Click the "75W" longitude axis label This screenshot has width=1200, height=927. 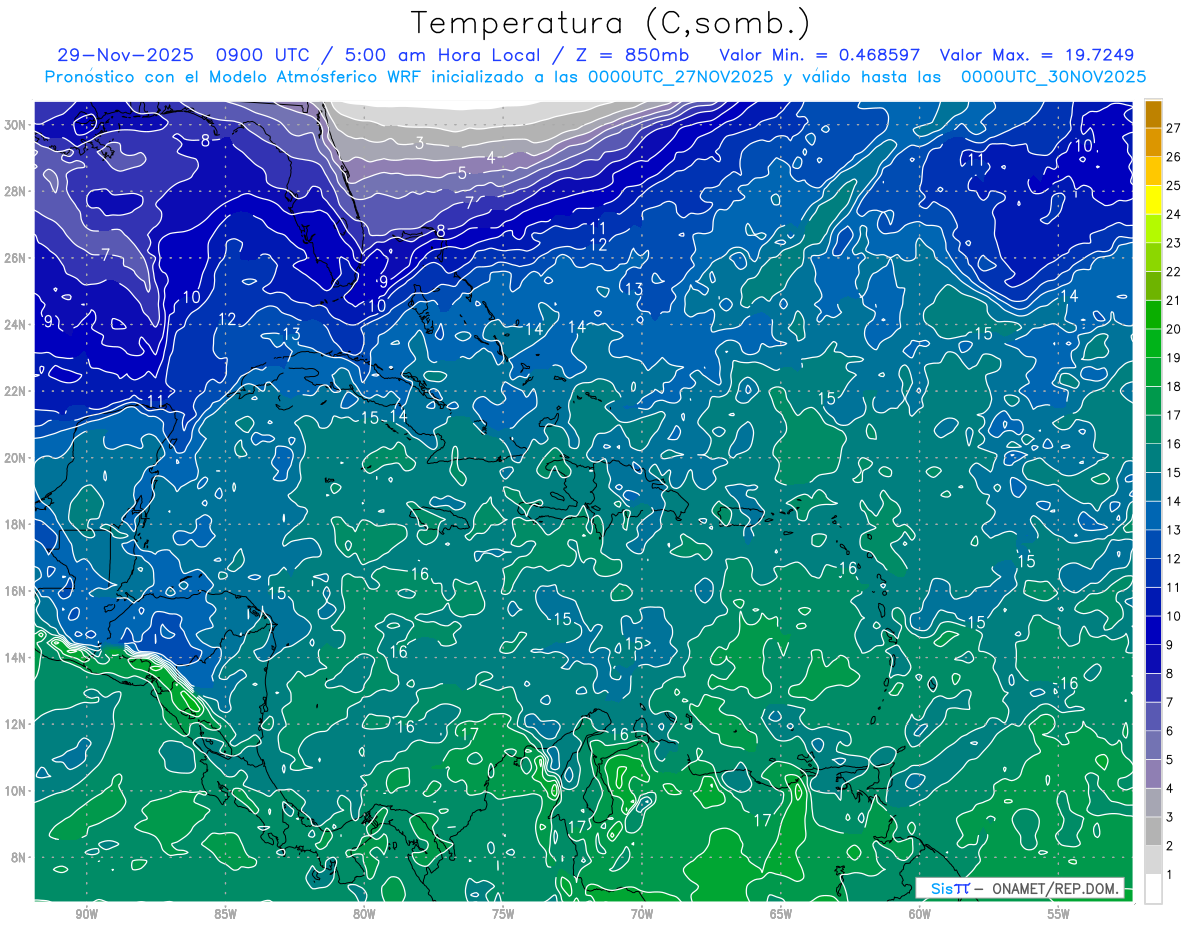click(x=503, y=914)
